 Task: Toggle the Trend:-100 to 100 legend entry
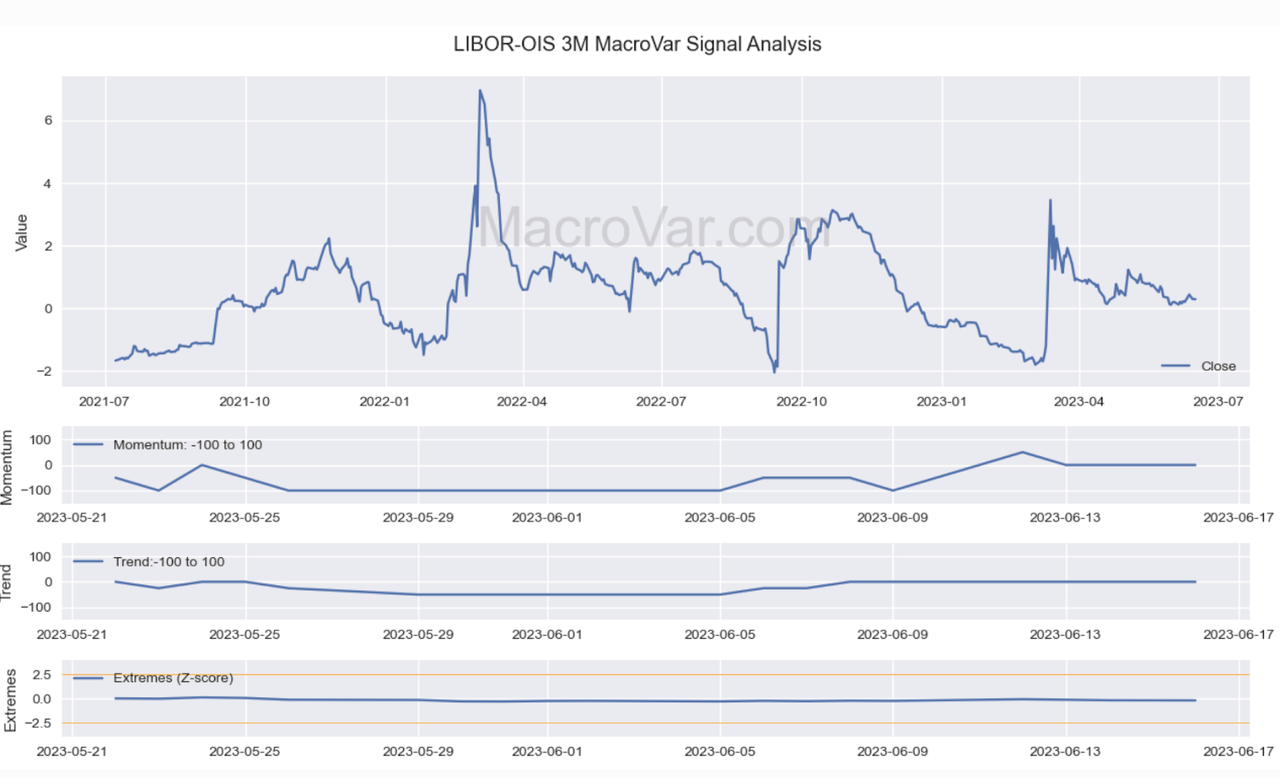point(167,561)
